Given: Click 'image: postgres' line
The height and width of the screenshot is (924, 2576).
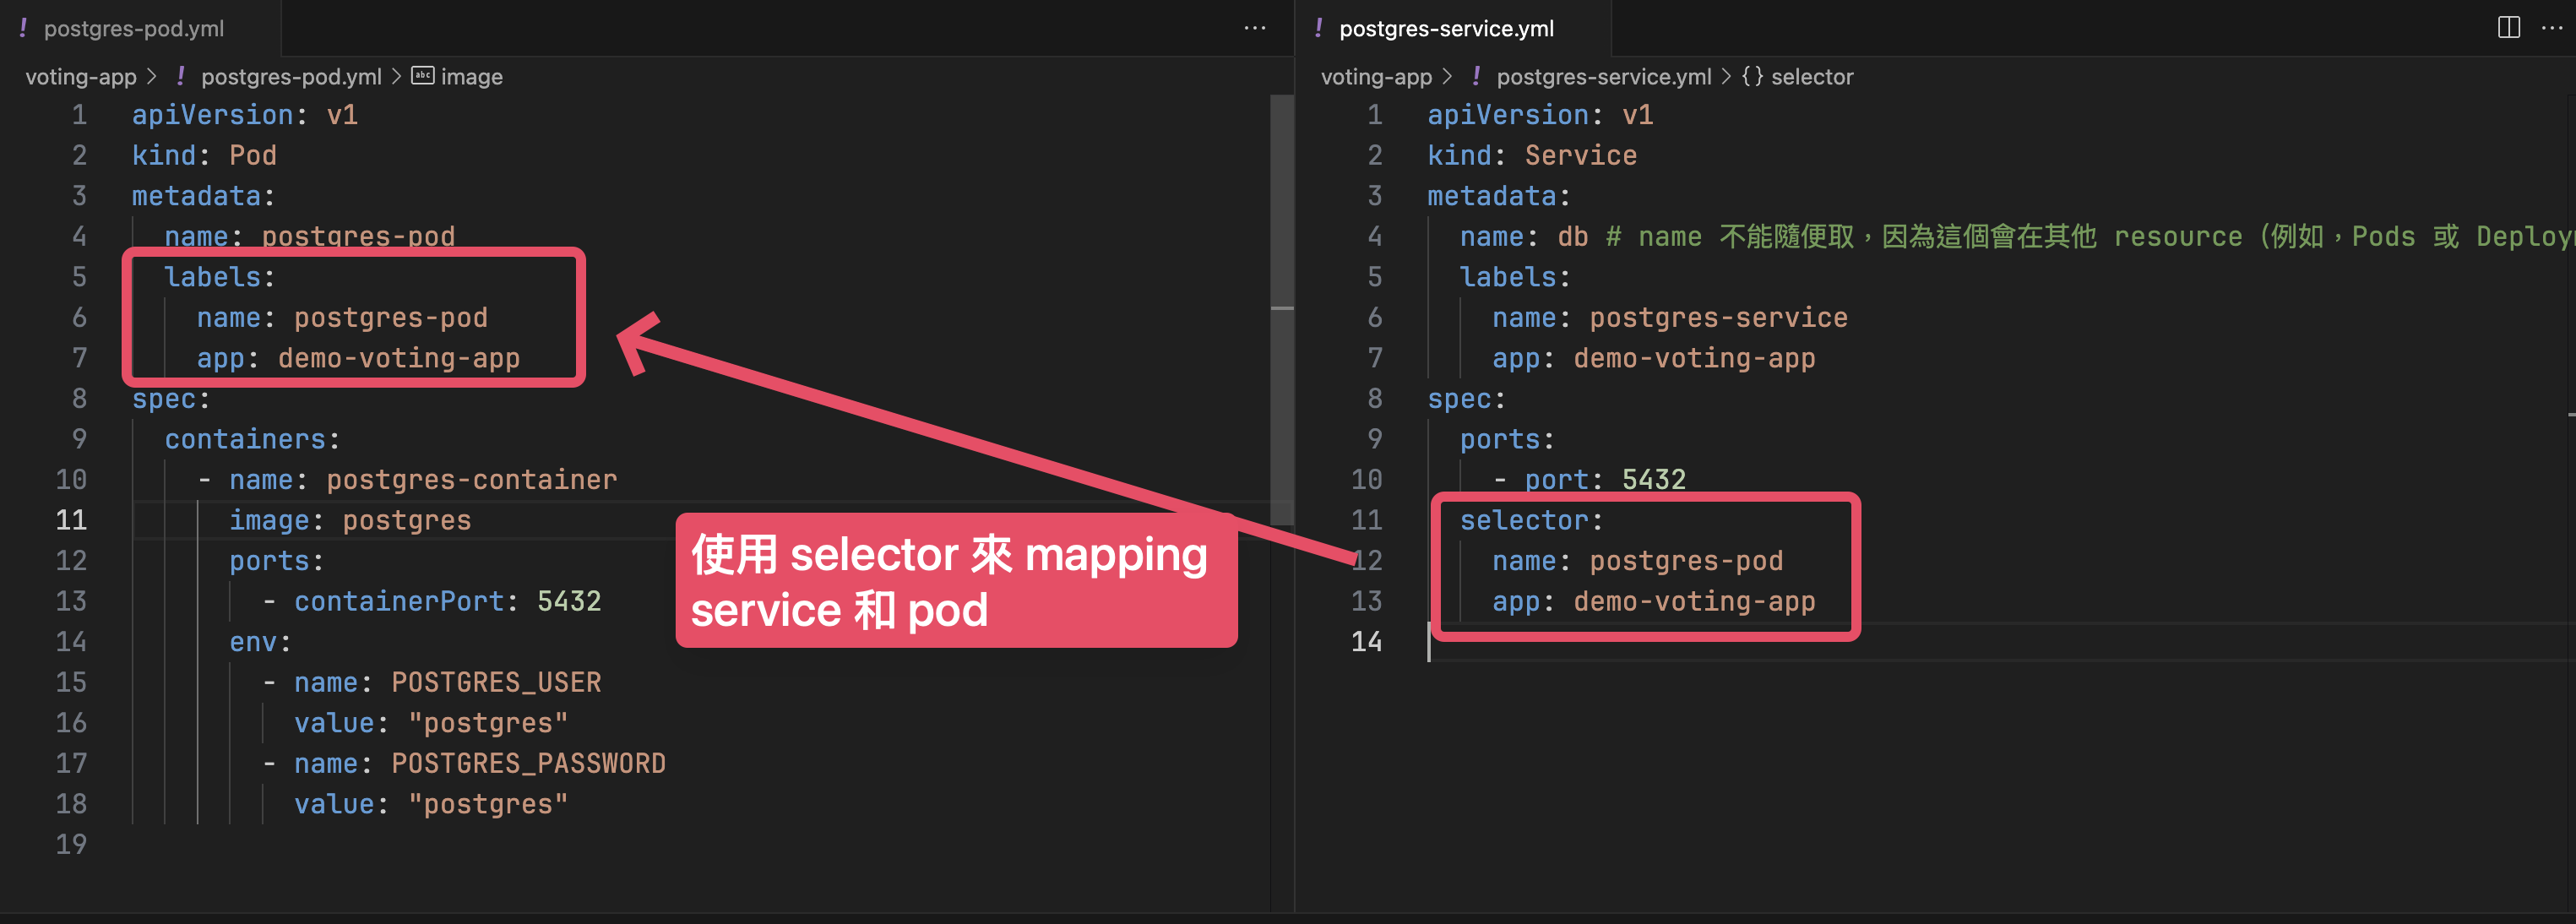Looking at the screenshot, I should pyautogui.click(x=350, y=520).
